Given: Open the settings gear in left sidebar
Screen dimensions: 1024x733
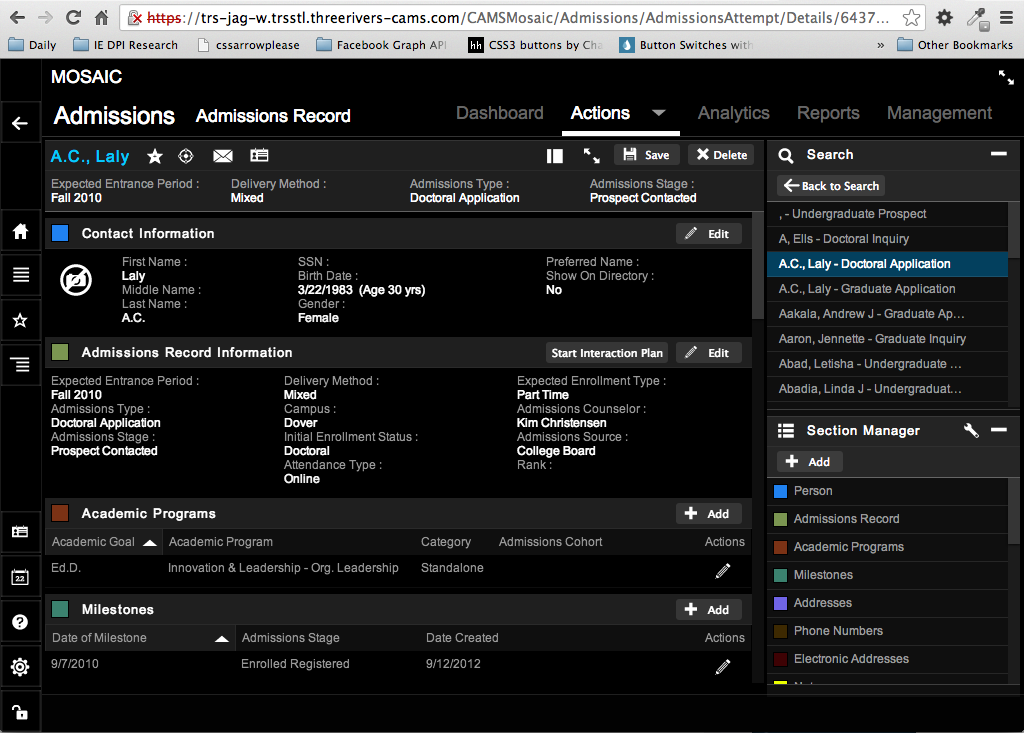Looking at the screenshot, I should point(20,667).
